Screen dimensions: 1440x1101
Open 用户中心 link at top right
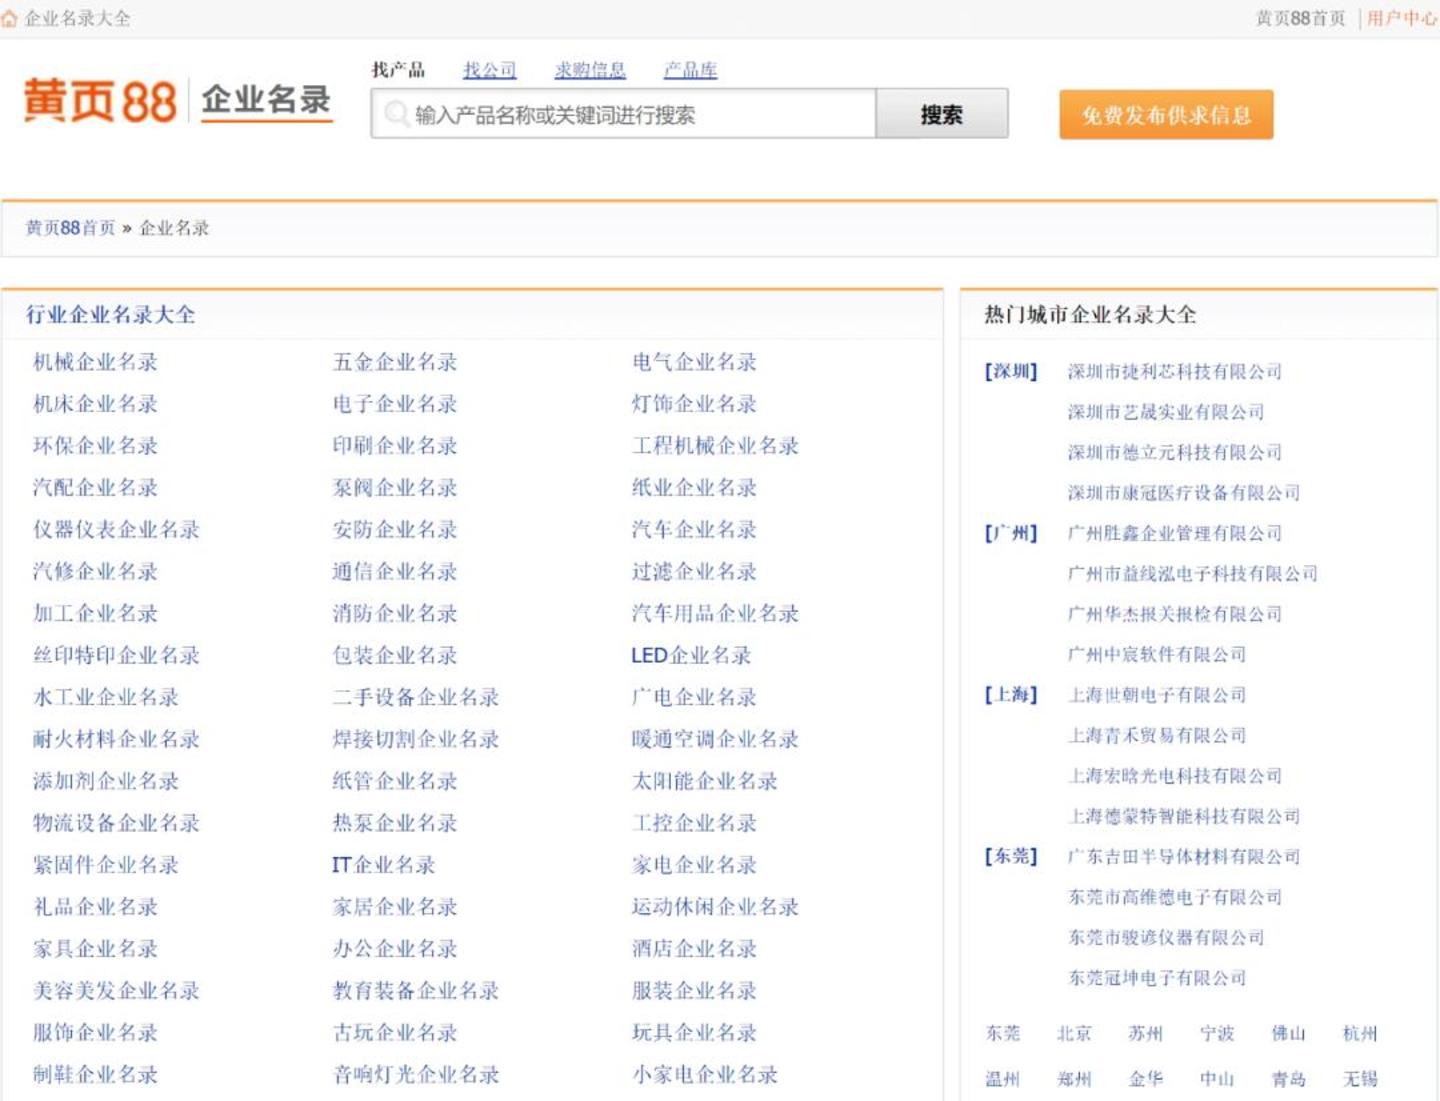[x=1401, y=18]
